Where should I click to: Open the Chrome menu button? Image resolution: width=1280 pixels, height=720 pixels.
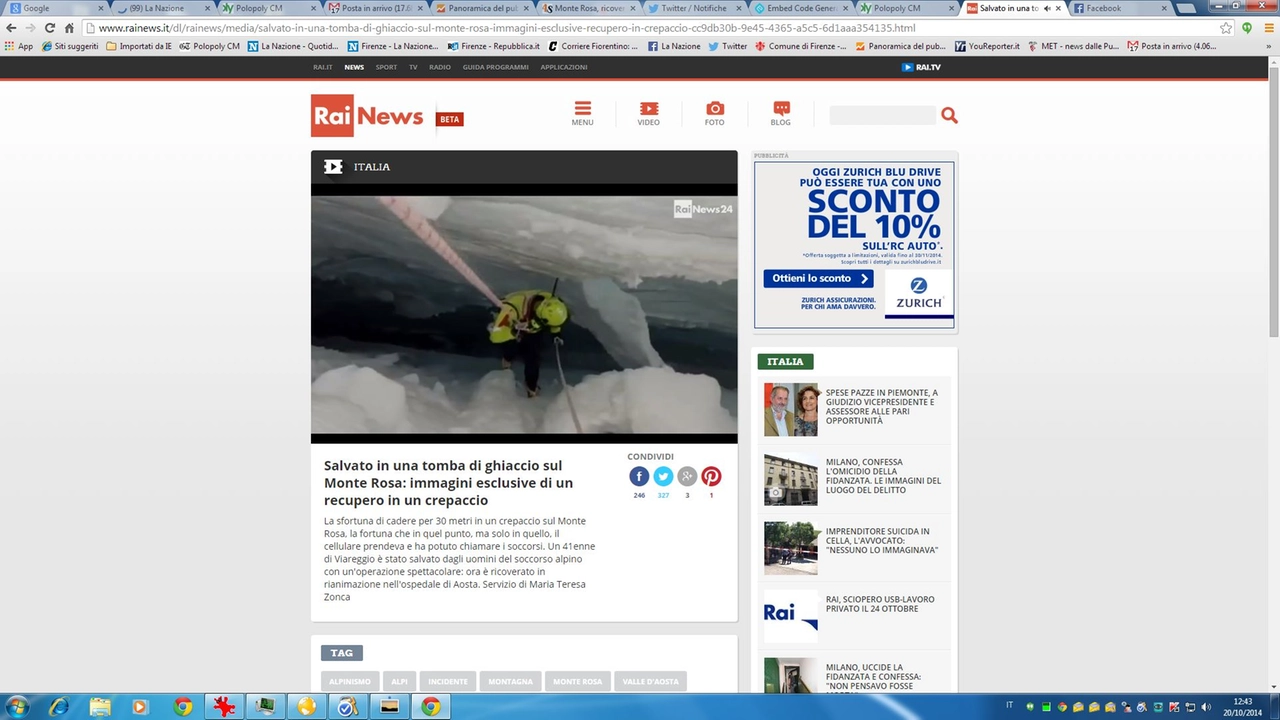click(1267, 28)
